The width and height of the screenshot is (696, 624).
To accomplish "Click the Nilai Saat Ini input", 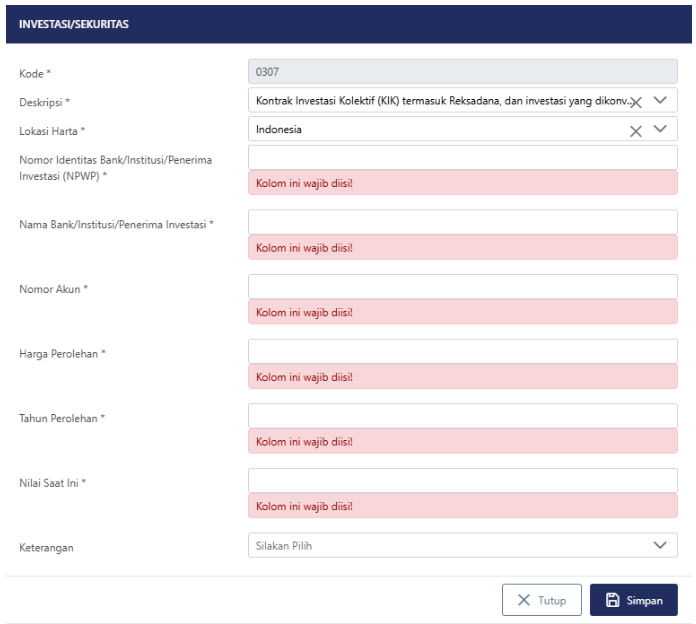I will 462,480.
